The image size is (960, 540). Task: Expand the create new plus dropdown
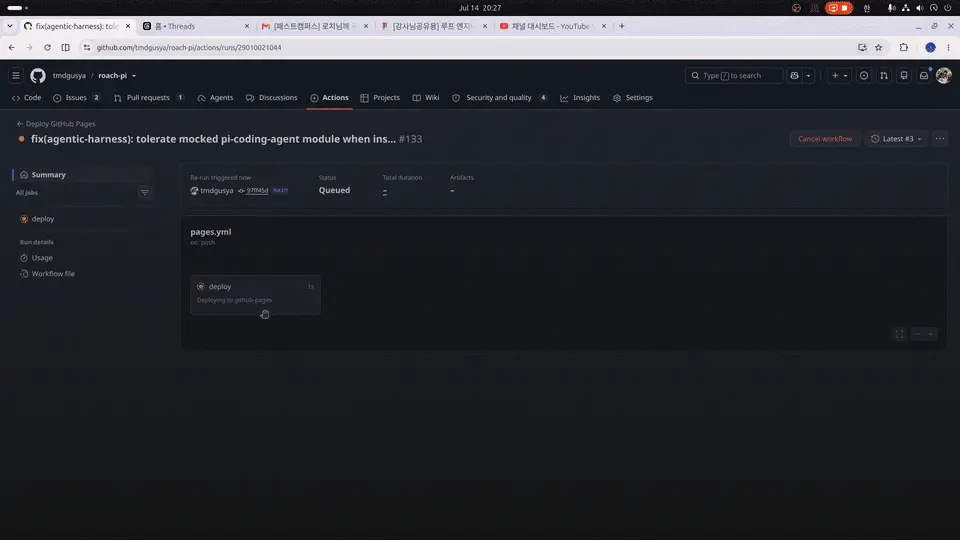click(839, 75)
